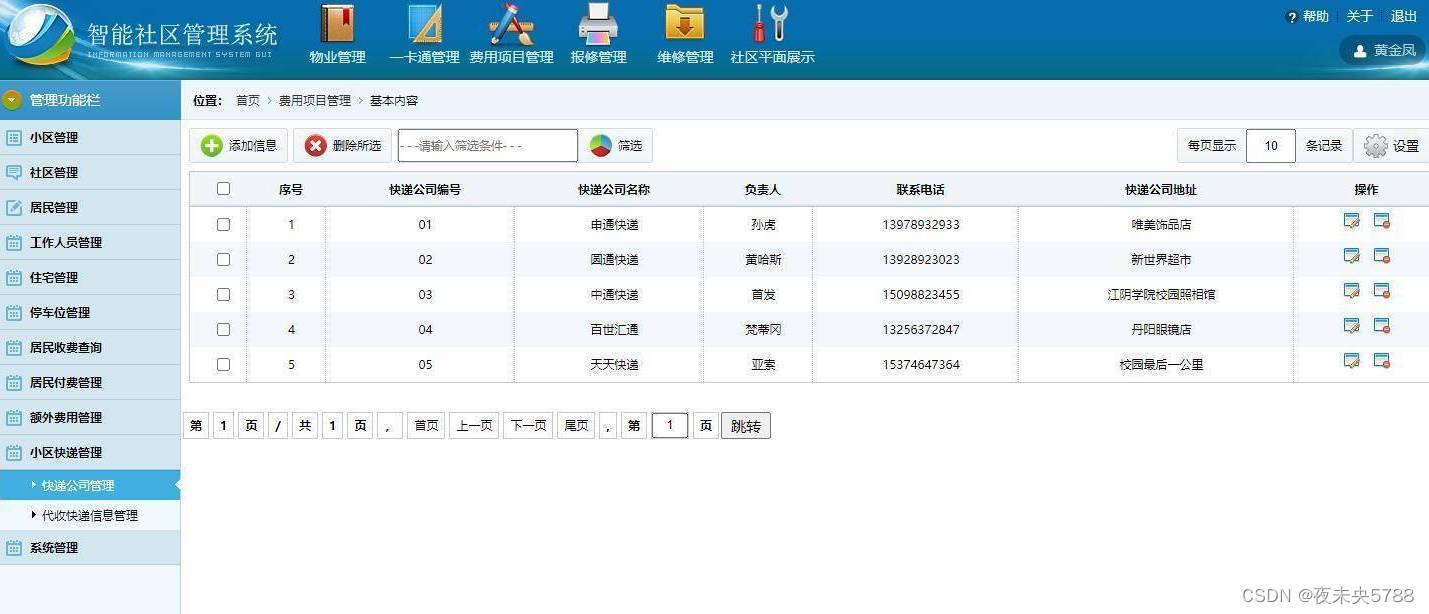The width and height of the screenshot is (1429, 614).
Task: Click the 联系电话 column header
Action: [920, 189]
